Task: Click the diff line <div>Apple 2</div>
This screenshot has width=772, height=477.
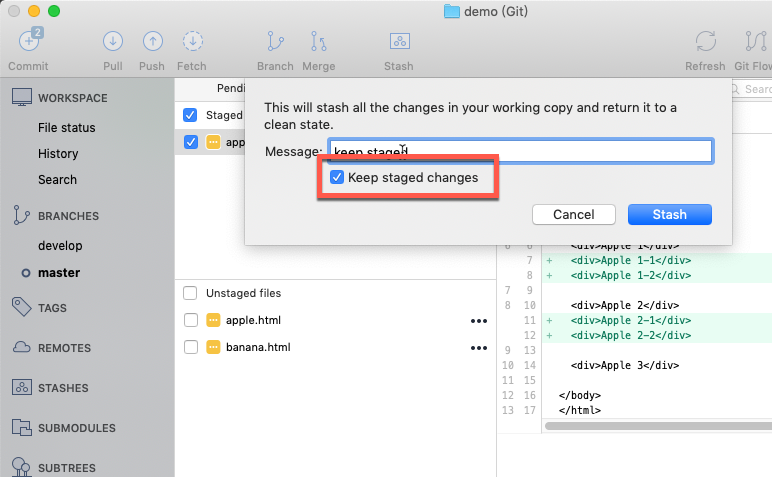Action: point(625,305)
